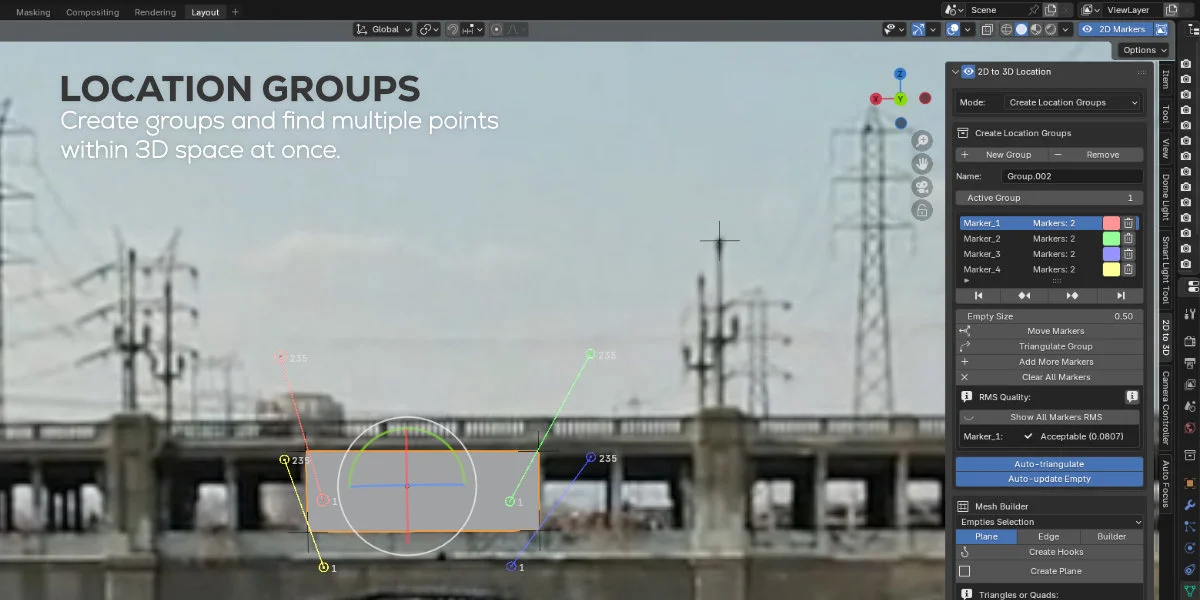Click the Clear All Markers X icon
Screen dimensions: 1200x600
(965, 377)
